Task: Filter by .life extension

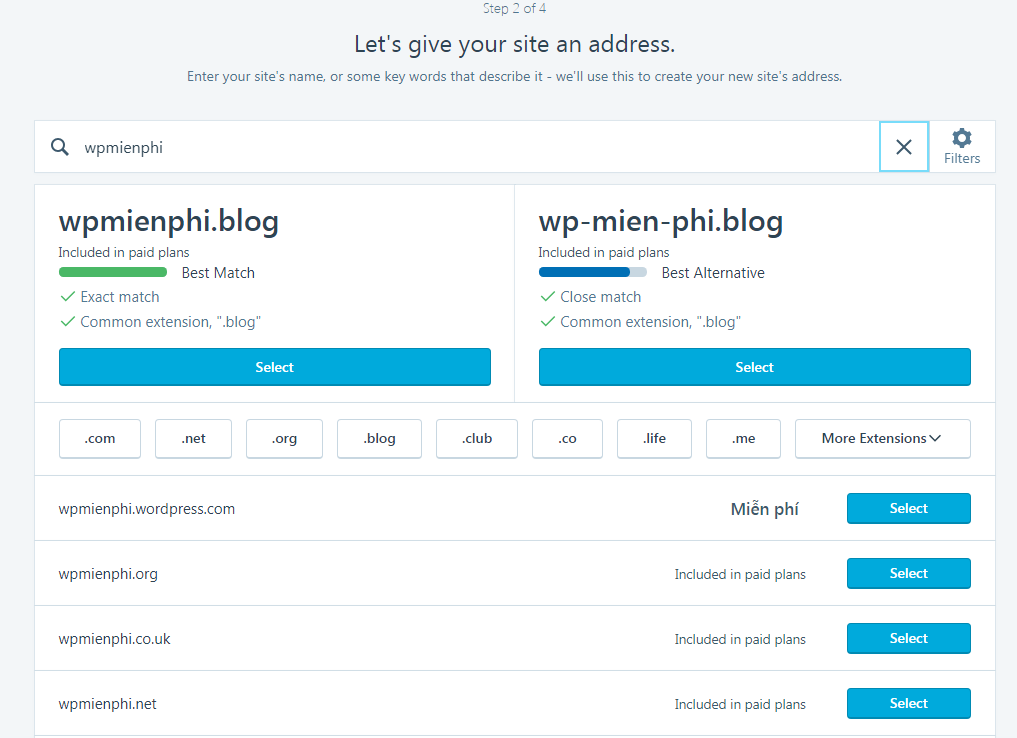Action: click(654, 438)
